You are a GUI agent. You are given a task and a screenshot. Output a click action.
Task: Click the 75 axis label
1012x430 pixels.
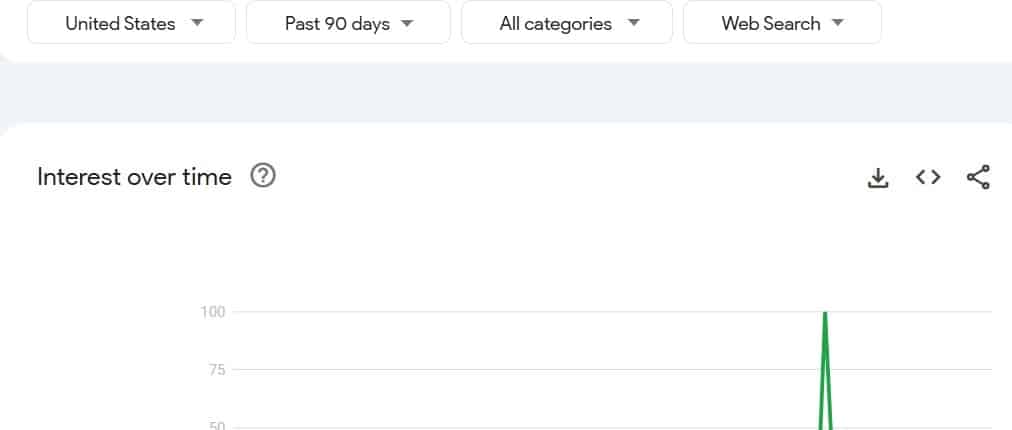(x=217, y=370)
